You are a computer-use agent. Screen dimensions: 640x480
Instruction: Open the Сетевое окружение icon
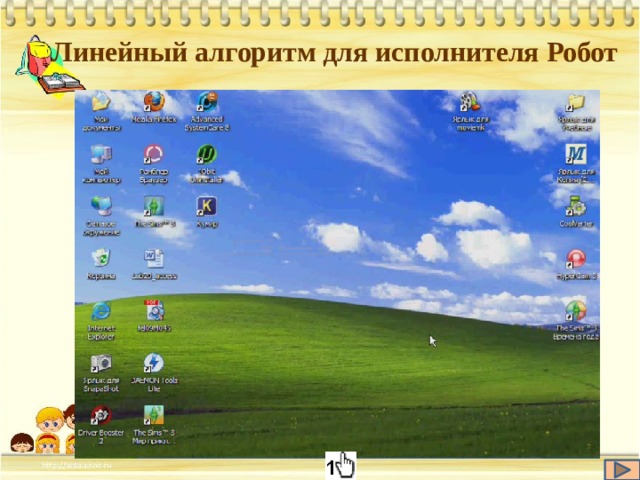(101, 206)
